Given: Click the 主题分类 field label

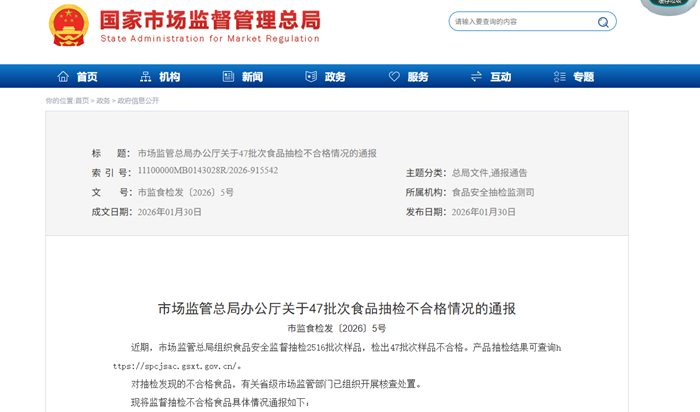Looking at the screenshot, I should pyautogui.click(x=426, y=173).
